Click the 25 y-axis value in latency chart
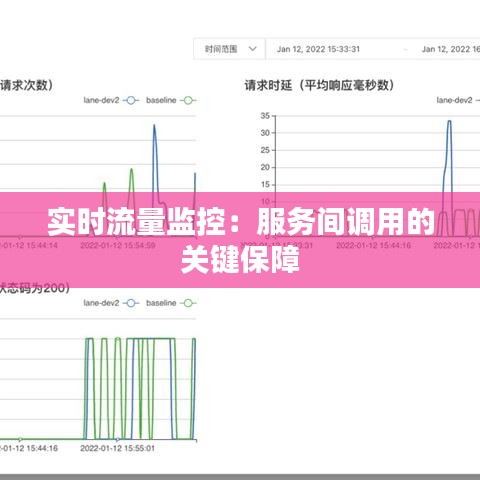480x480 pixels. pyautogui.click(x=265, y=150)
